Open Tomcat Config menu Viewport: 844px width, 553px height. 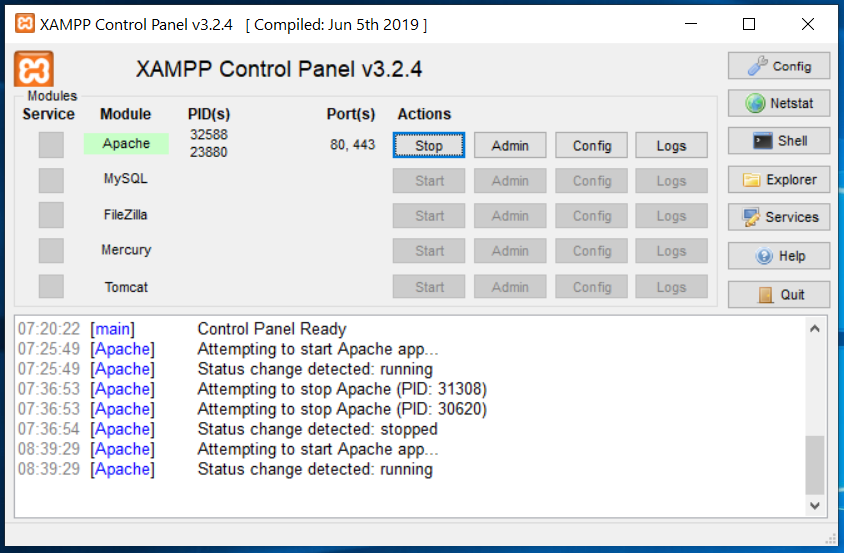pyautogui.click(x=591, y=287)
